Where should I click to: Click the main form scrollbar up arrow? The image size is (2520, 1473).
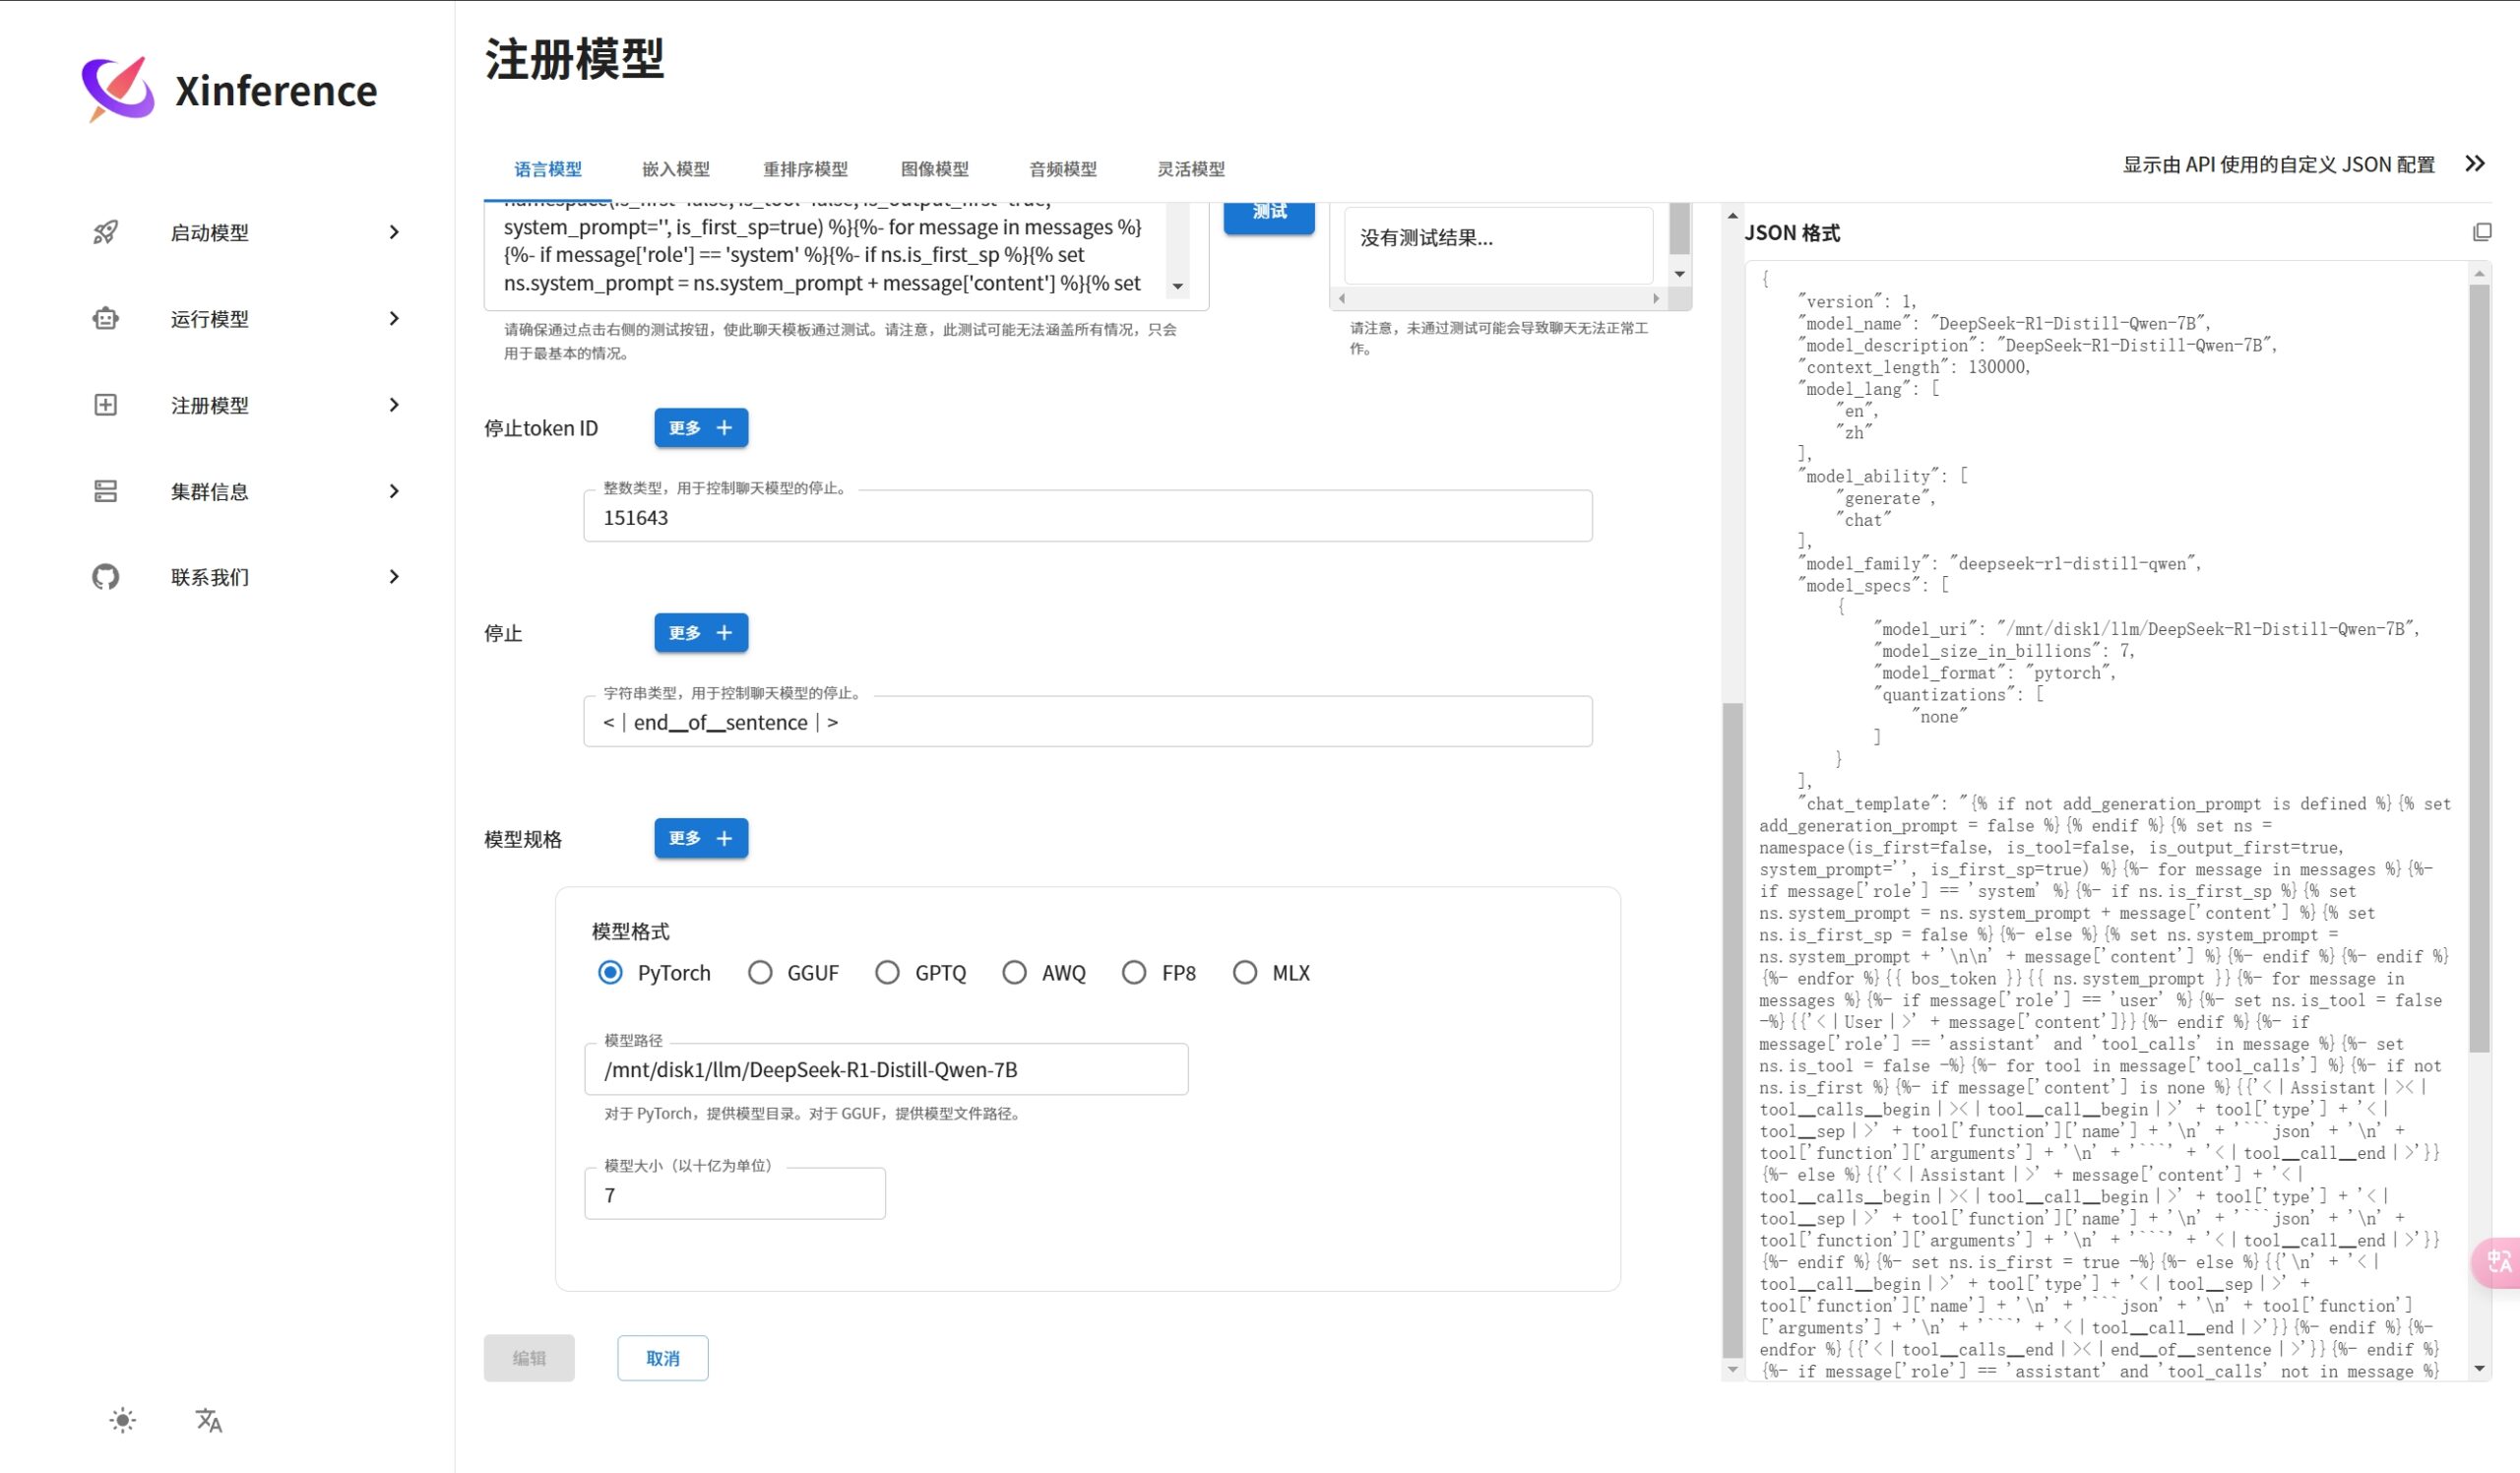pos(1733,215)
